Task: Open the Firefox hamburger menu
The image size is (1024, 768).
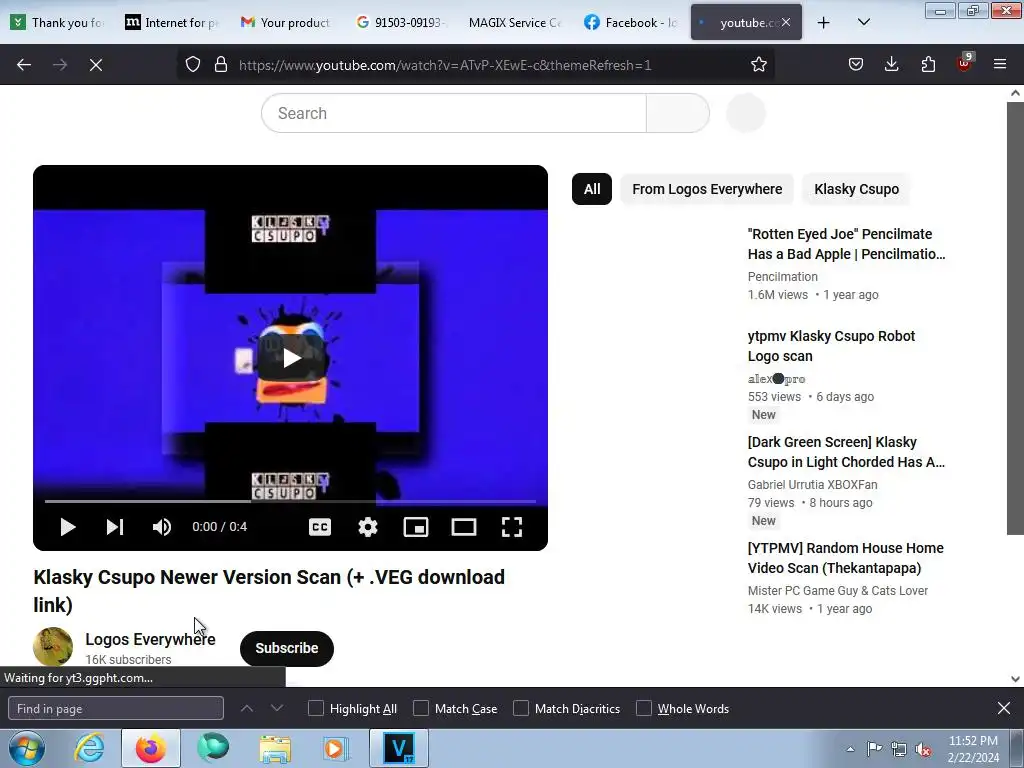Action: coord(1000,64)
